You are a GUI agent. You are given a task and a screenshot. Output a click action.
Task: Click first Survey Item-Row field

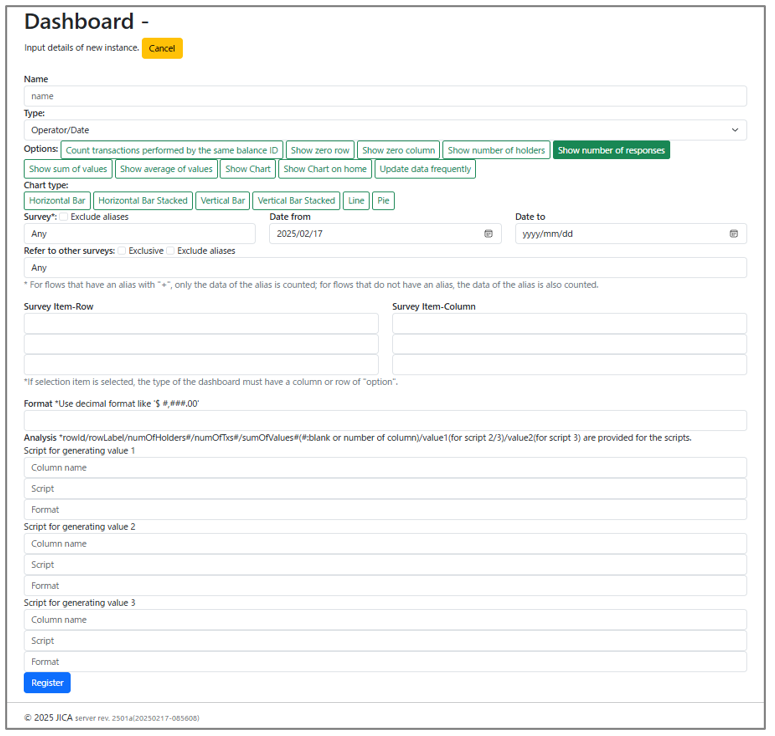tap(201, 323)
